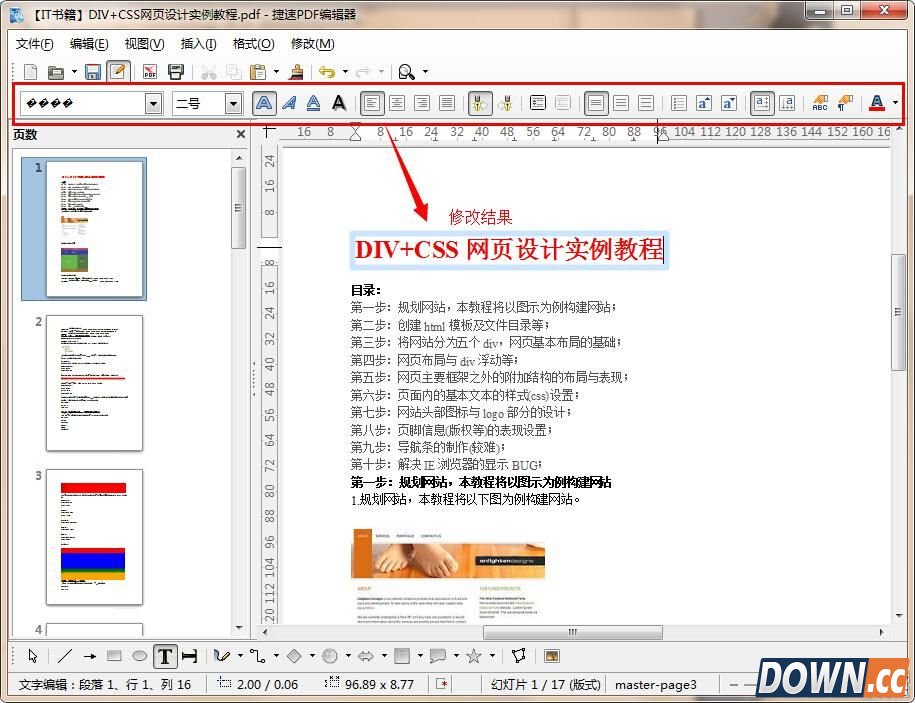The height and width of the screenshot is (703, 915).
Task: Click the Undo arrow icon
Action: point(326,71)
